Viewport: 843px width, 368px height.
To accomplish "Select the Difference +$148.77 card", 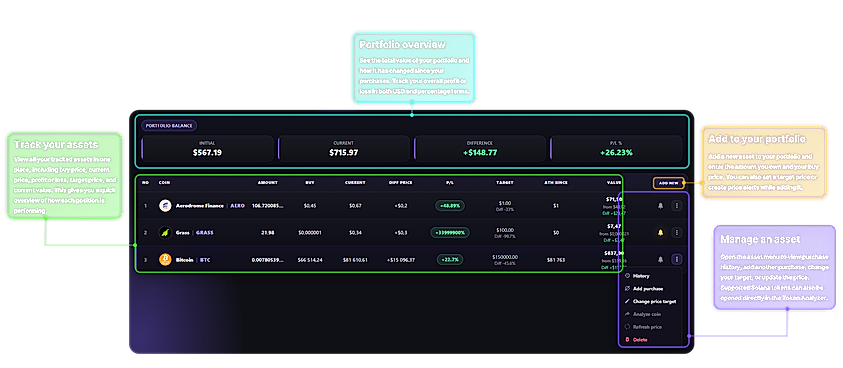I will click(x=480, y=148).
